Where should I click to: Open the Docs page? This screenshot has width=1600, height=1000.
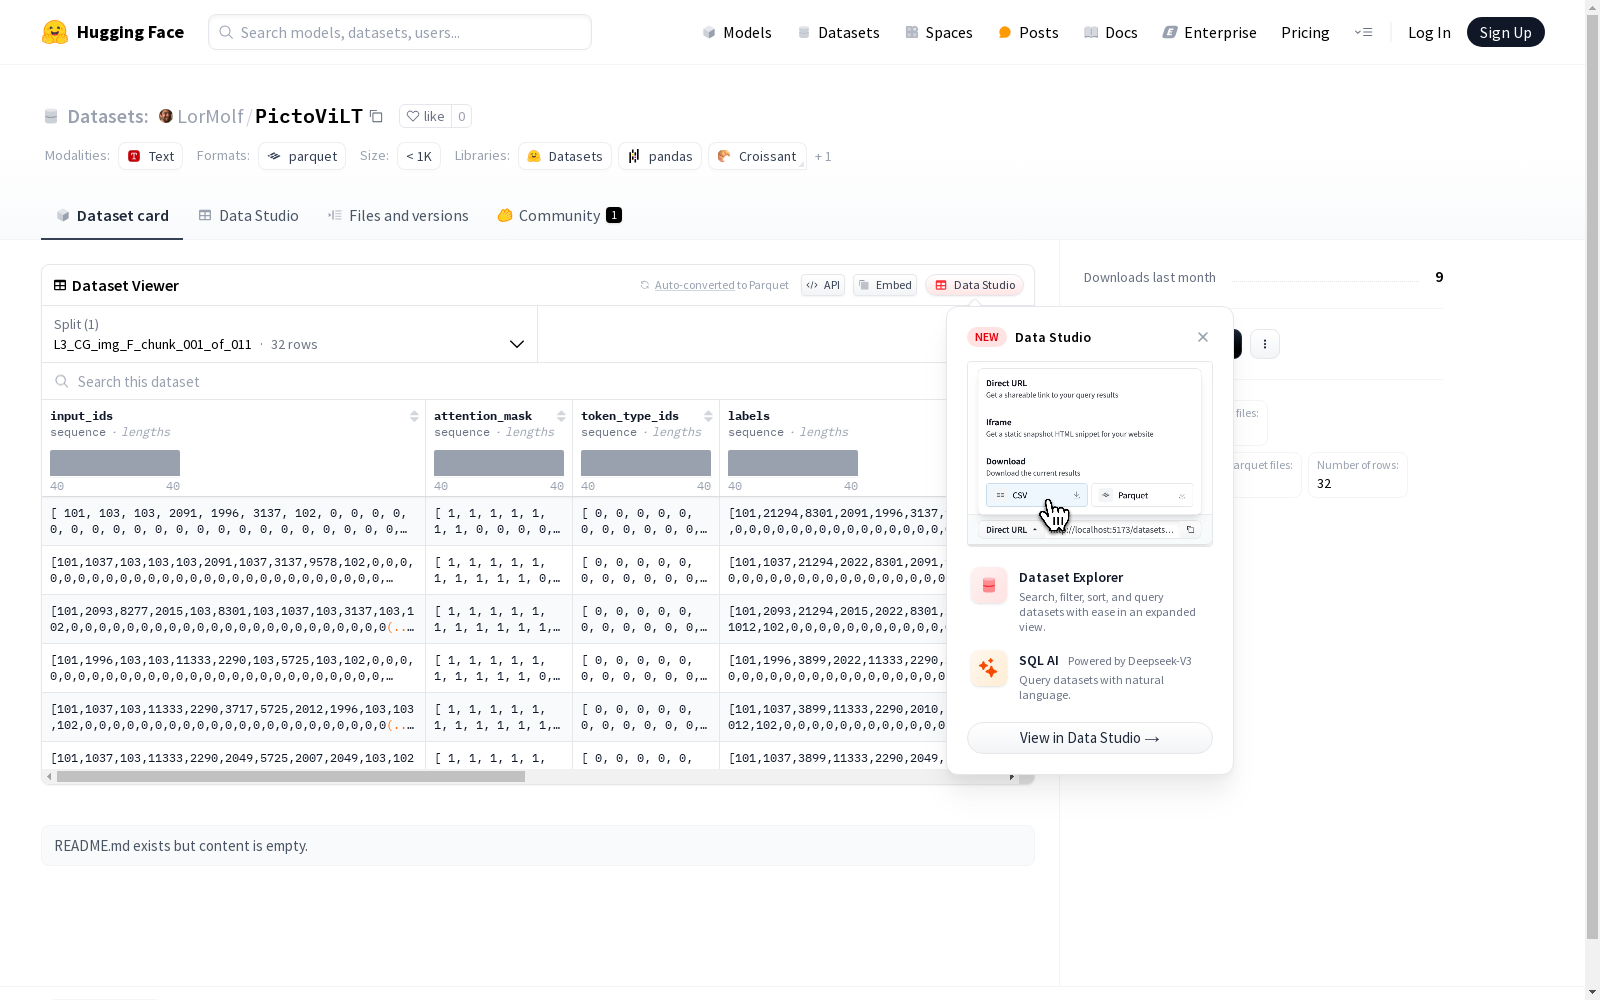[x=1110, y=32]
